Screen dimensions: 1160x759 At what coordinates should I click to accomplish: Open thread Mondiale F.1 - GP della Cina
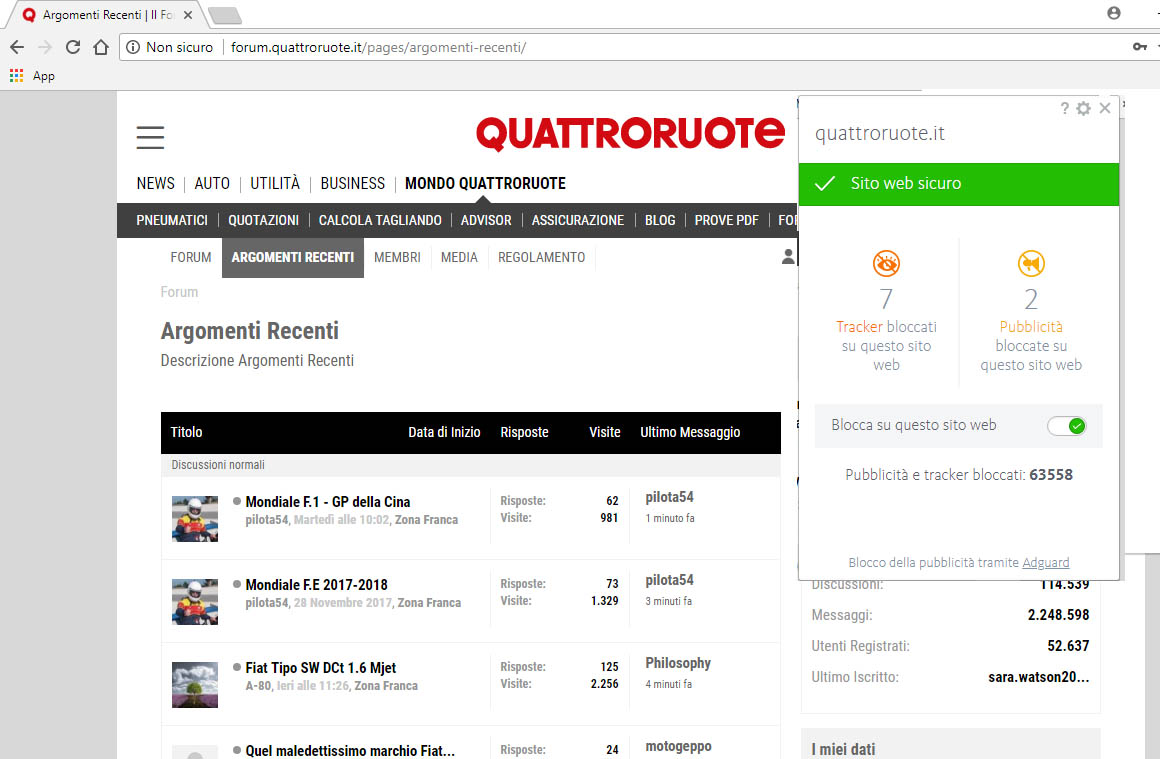pos(328,502)
